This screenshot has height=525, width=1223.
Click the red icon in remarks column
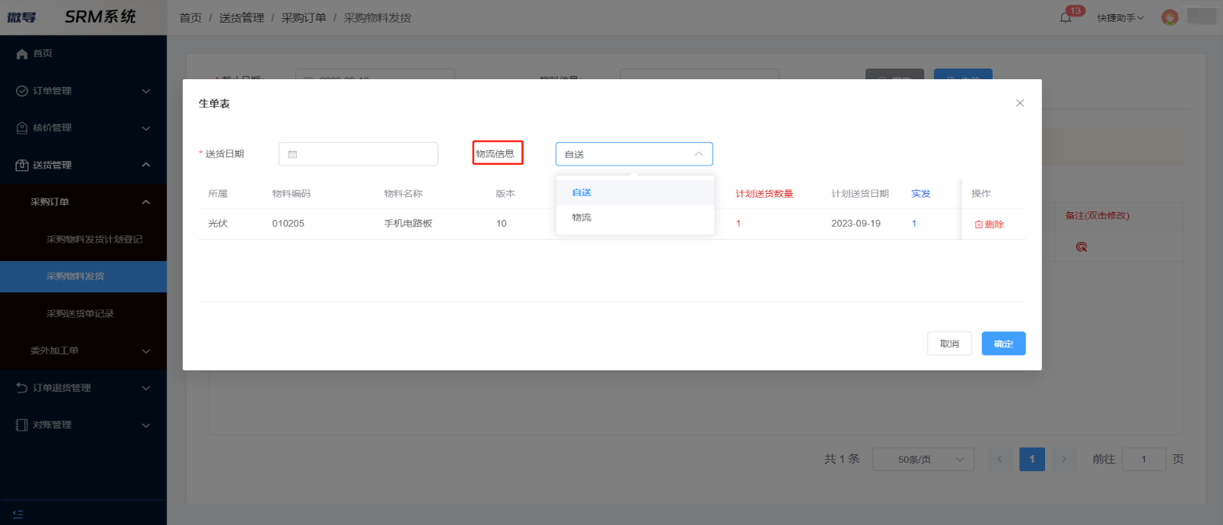pyautogui.click(x=1081, y=247)
